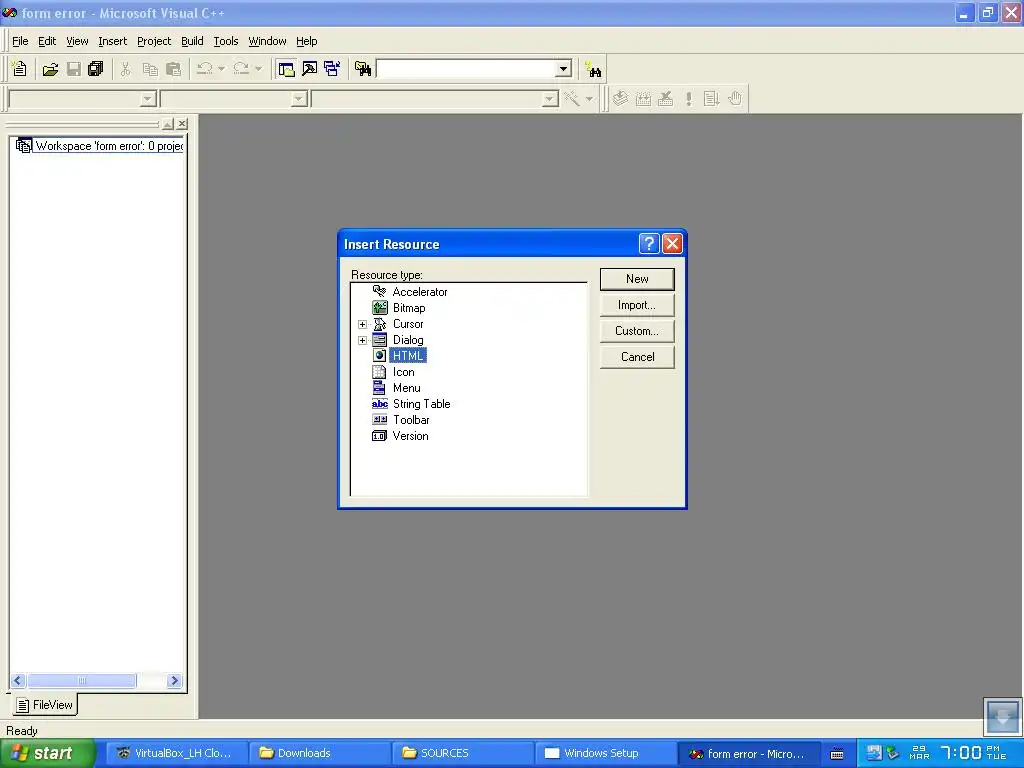The width and height of the screenshot is (1024, 768).
Task: Click the Find text input field
Action: coord(467,69)
